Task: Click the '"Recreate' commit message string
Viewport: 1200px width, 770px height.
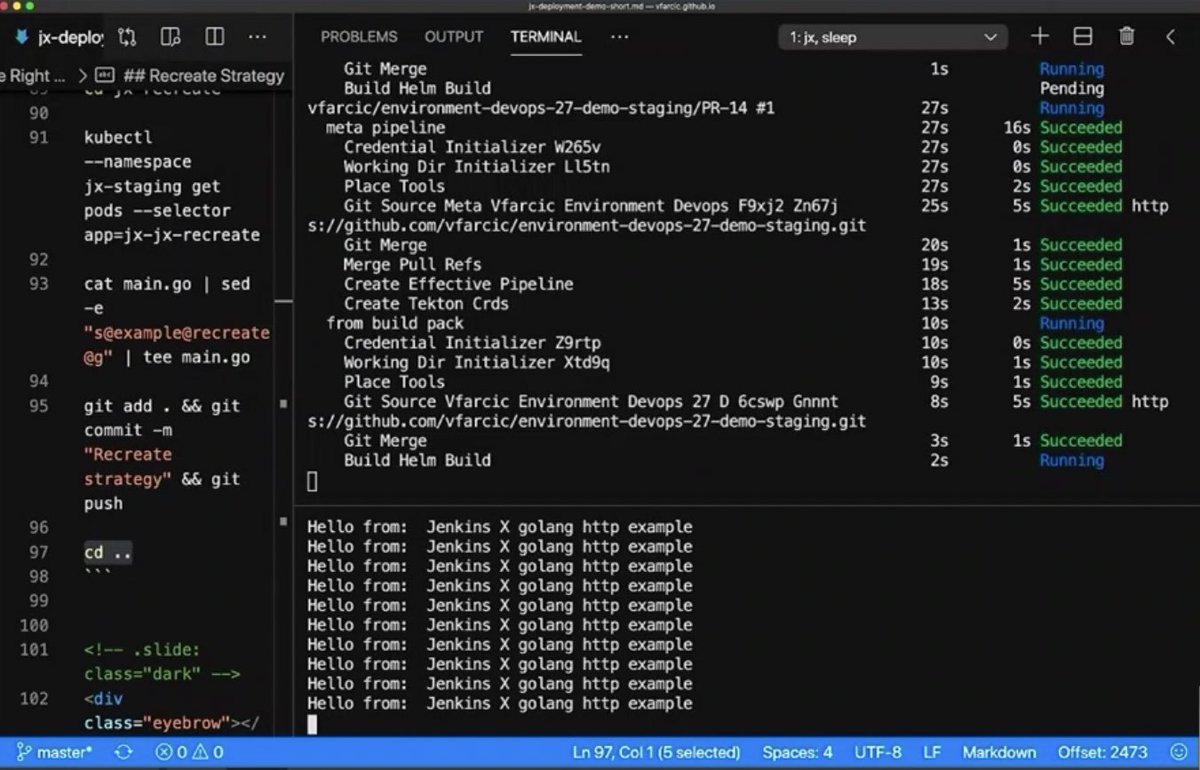Action: (128, 455)
